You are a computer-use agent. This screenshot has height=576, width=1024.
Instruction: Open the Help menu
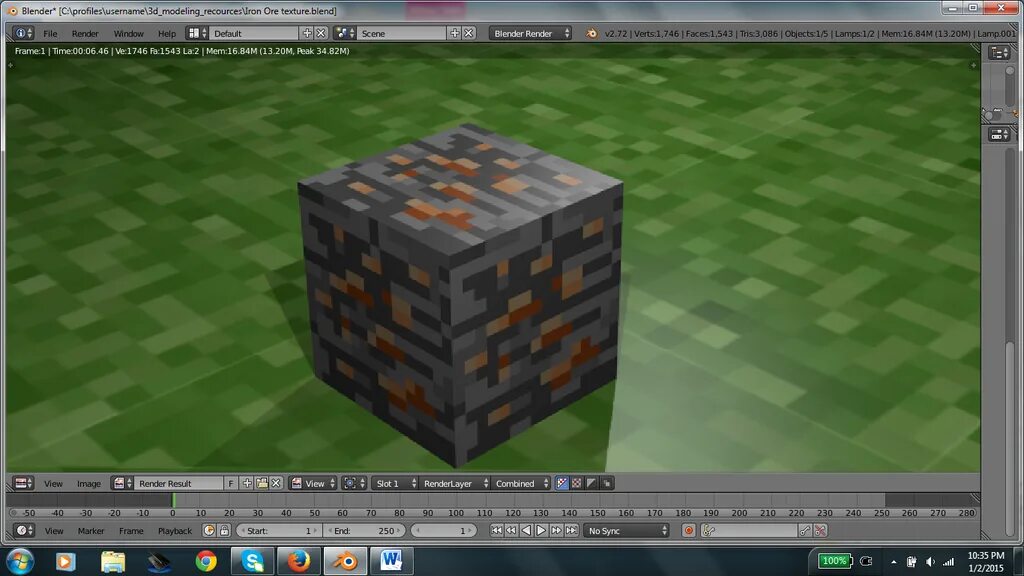(167, 33)
